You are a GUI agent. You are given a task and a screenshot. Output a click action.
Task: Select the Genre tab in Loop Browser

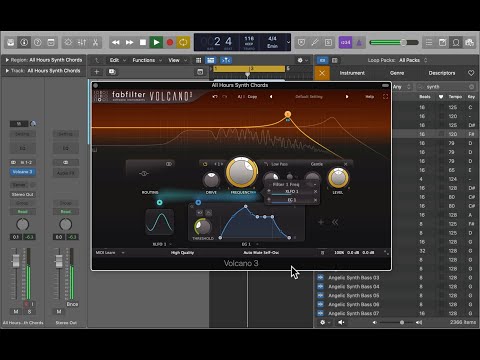click(x=397, y=73)
